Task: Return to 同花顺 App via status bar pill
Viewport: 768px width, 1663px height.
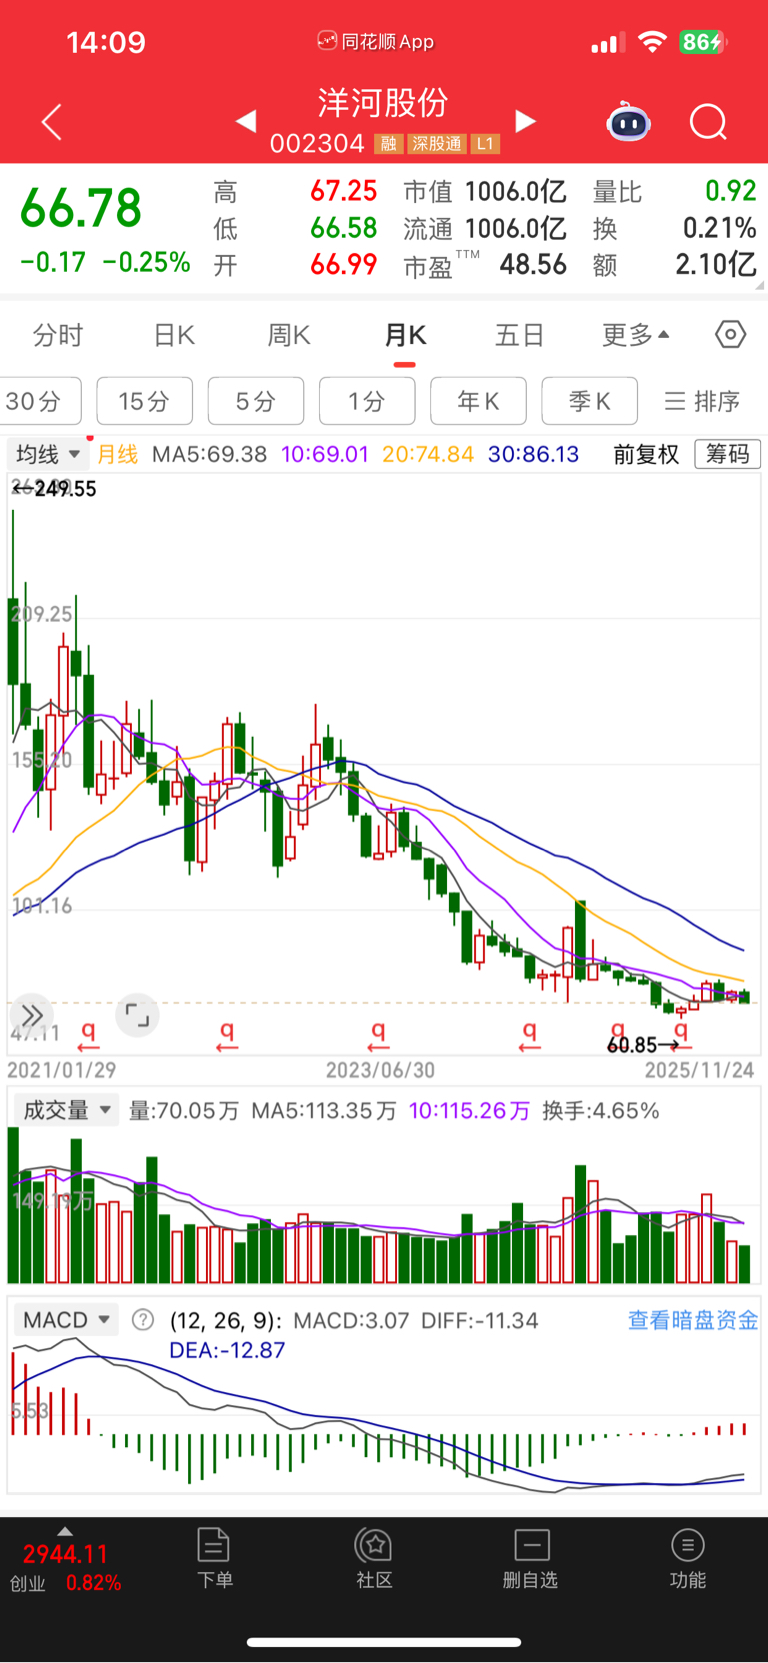Action: (376, 41)
